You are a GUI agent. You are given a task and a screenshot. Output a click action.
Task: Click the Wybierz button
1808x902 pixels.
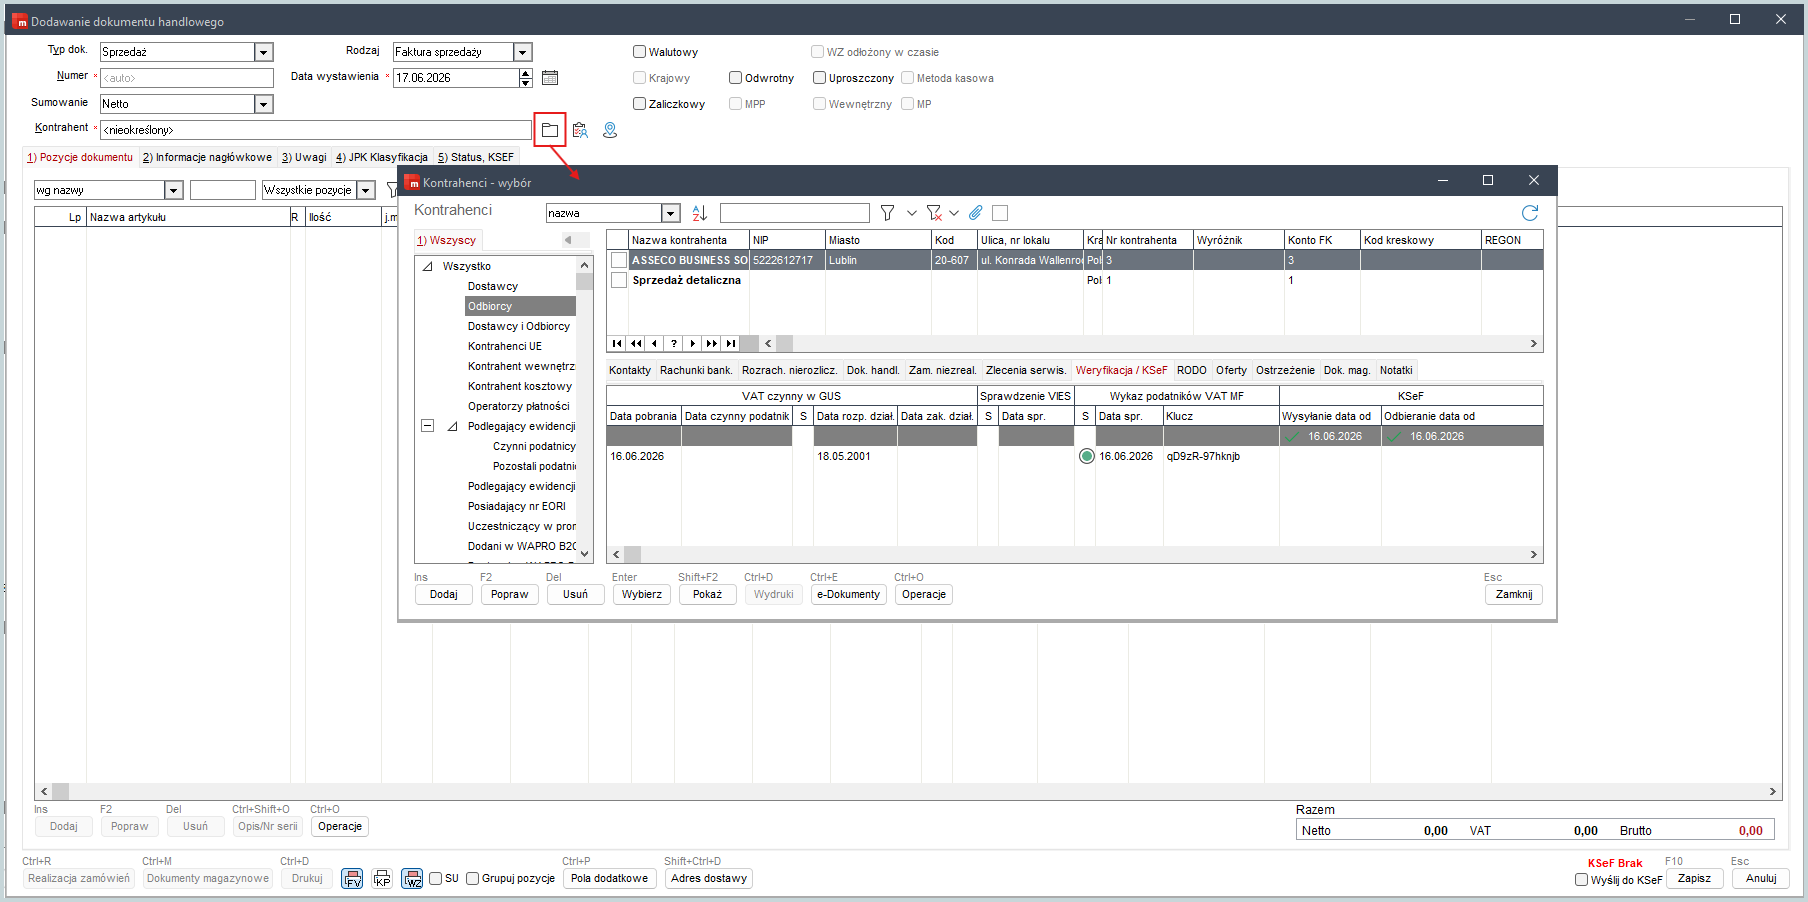pos(641,594)
